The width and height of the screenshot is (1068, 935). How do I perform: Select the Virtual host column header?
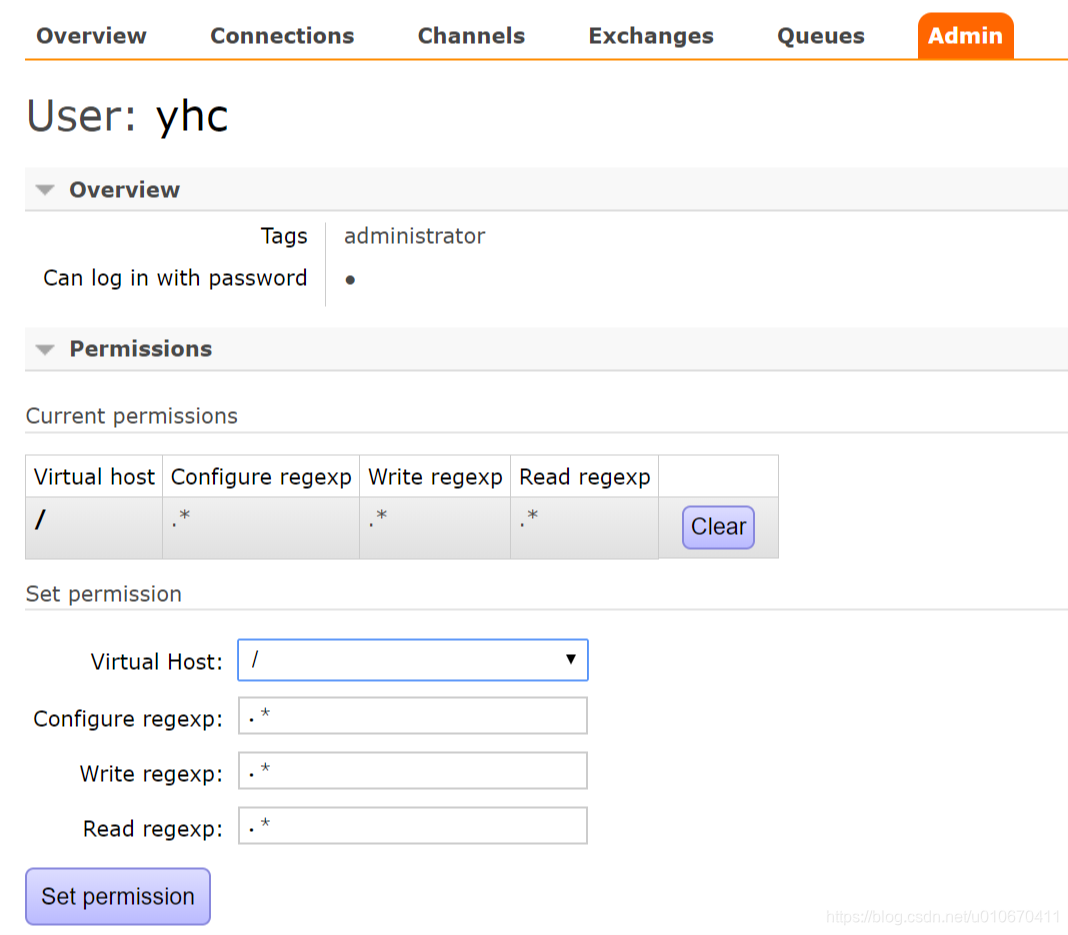(93, 476)
